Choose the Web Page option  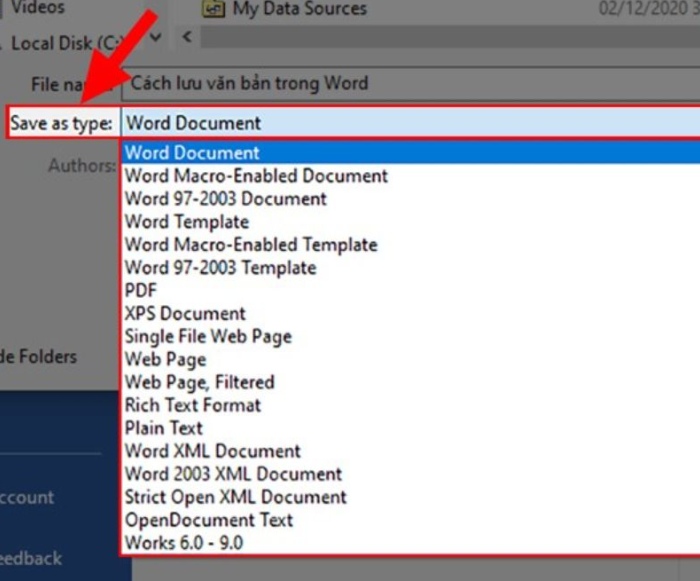[412, 359]
